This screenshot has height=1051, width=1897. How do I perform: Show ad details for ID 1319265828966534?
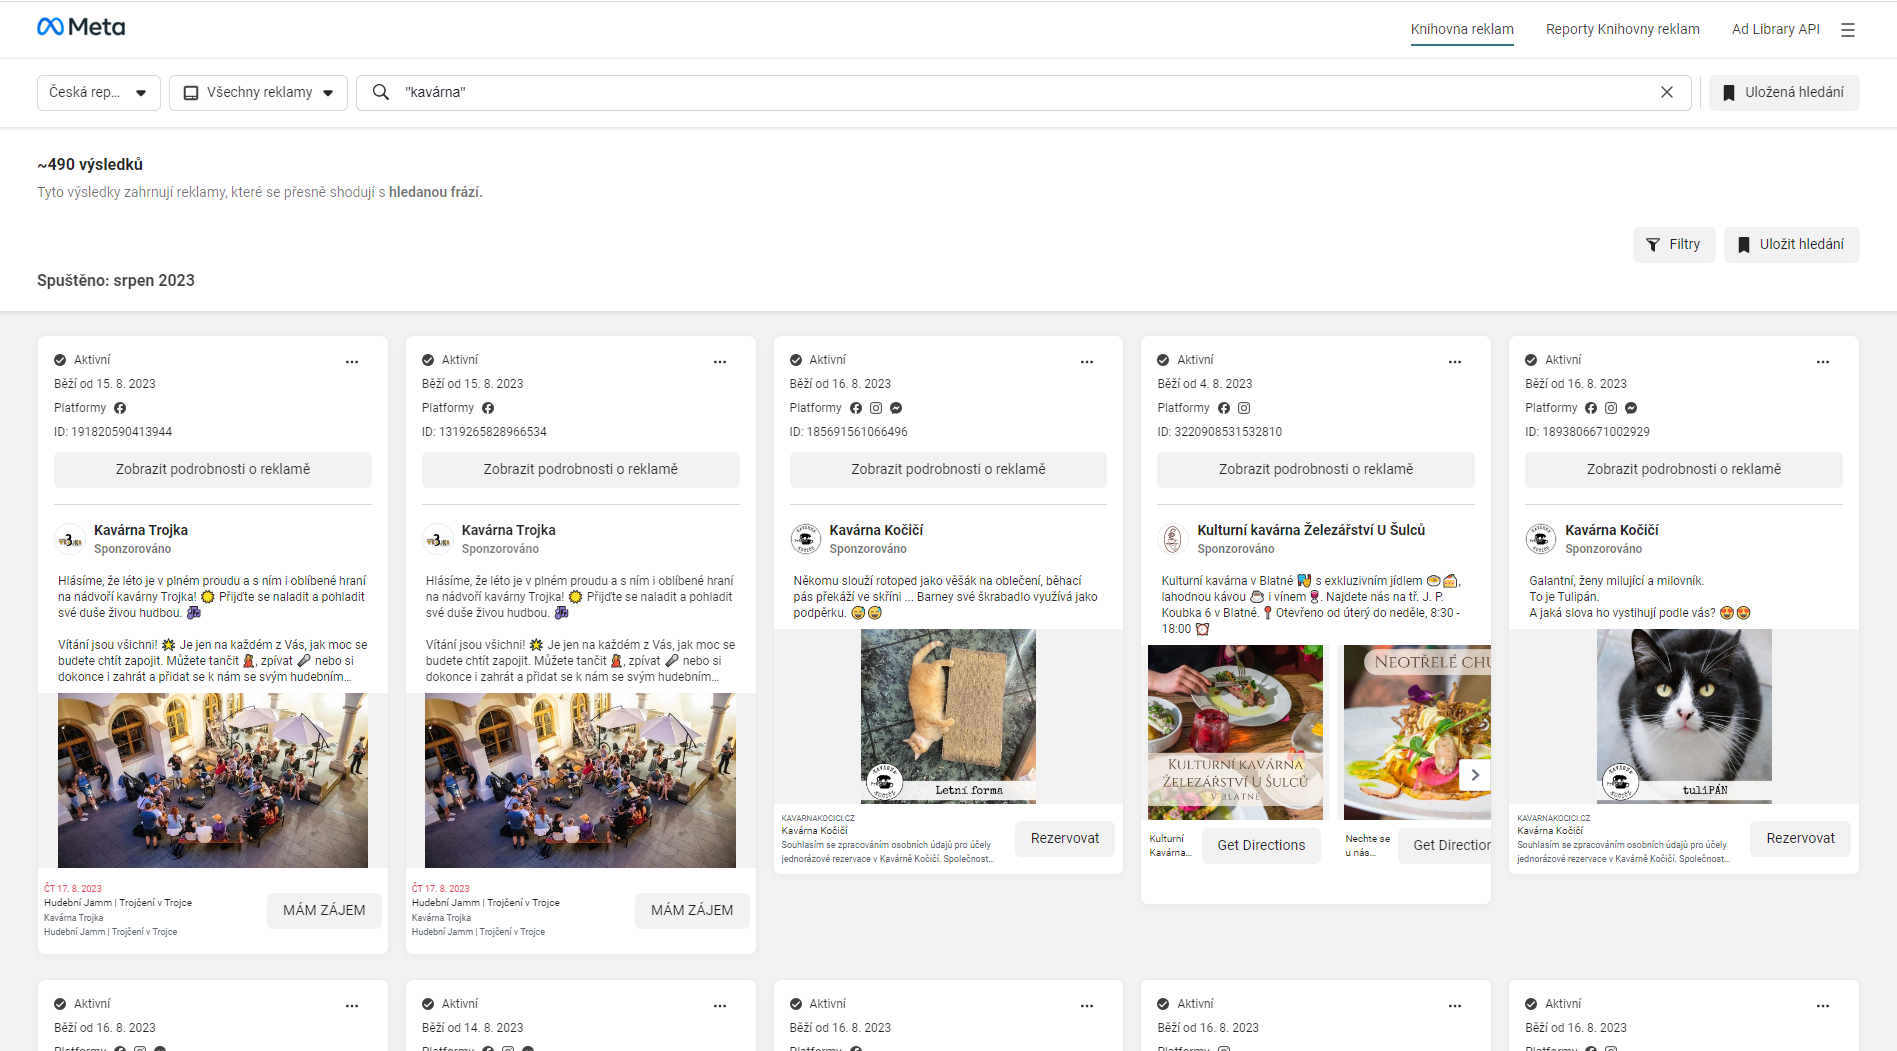[x=581, y=470]
